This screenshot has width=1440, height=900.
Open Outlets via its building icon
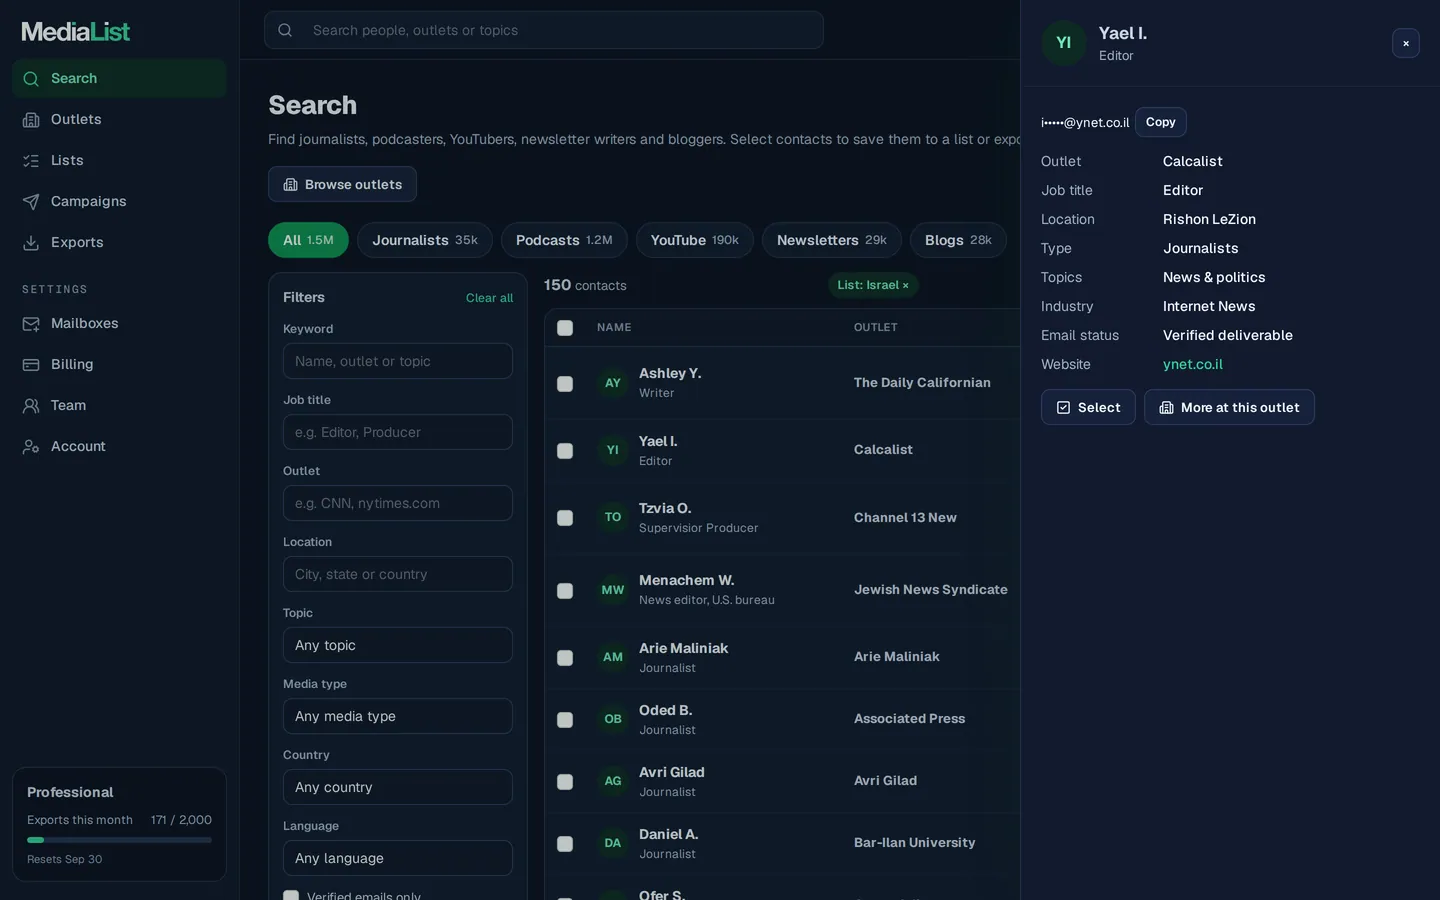[x=31, y=120]
